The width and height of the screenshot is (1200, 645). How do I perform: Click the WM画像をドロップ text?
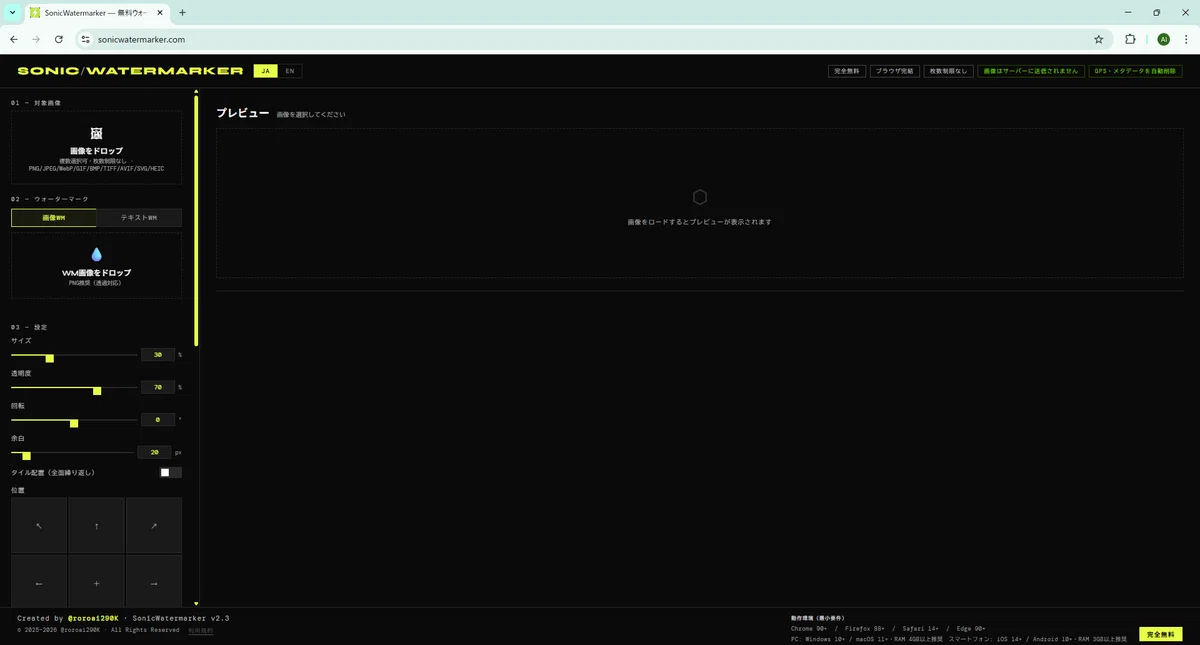[96, 272]
